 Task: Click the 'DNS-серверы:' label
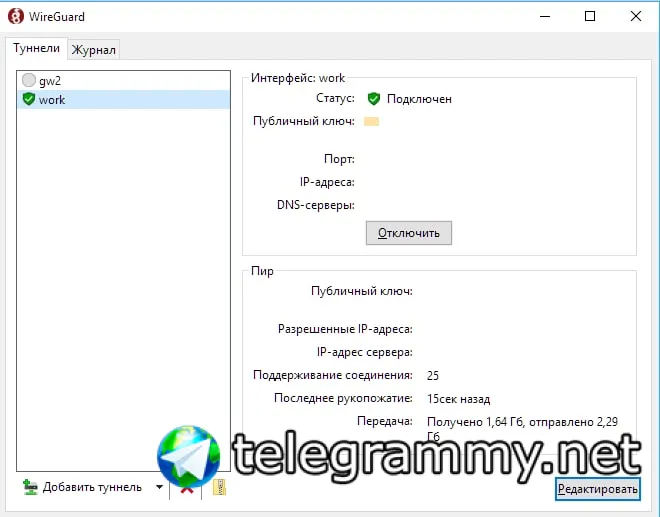[x=316, y=205]
